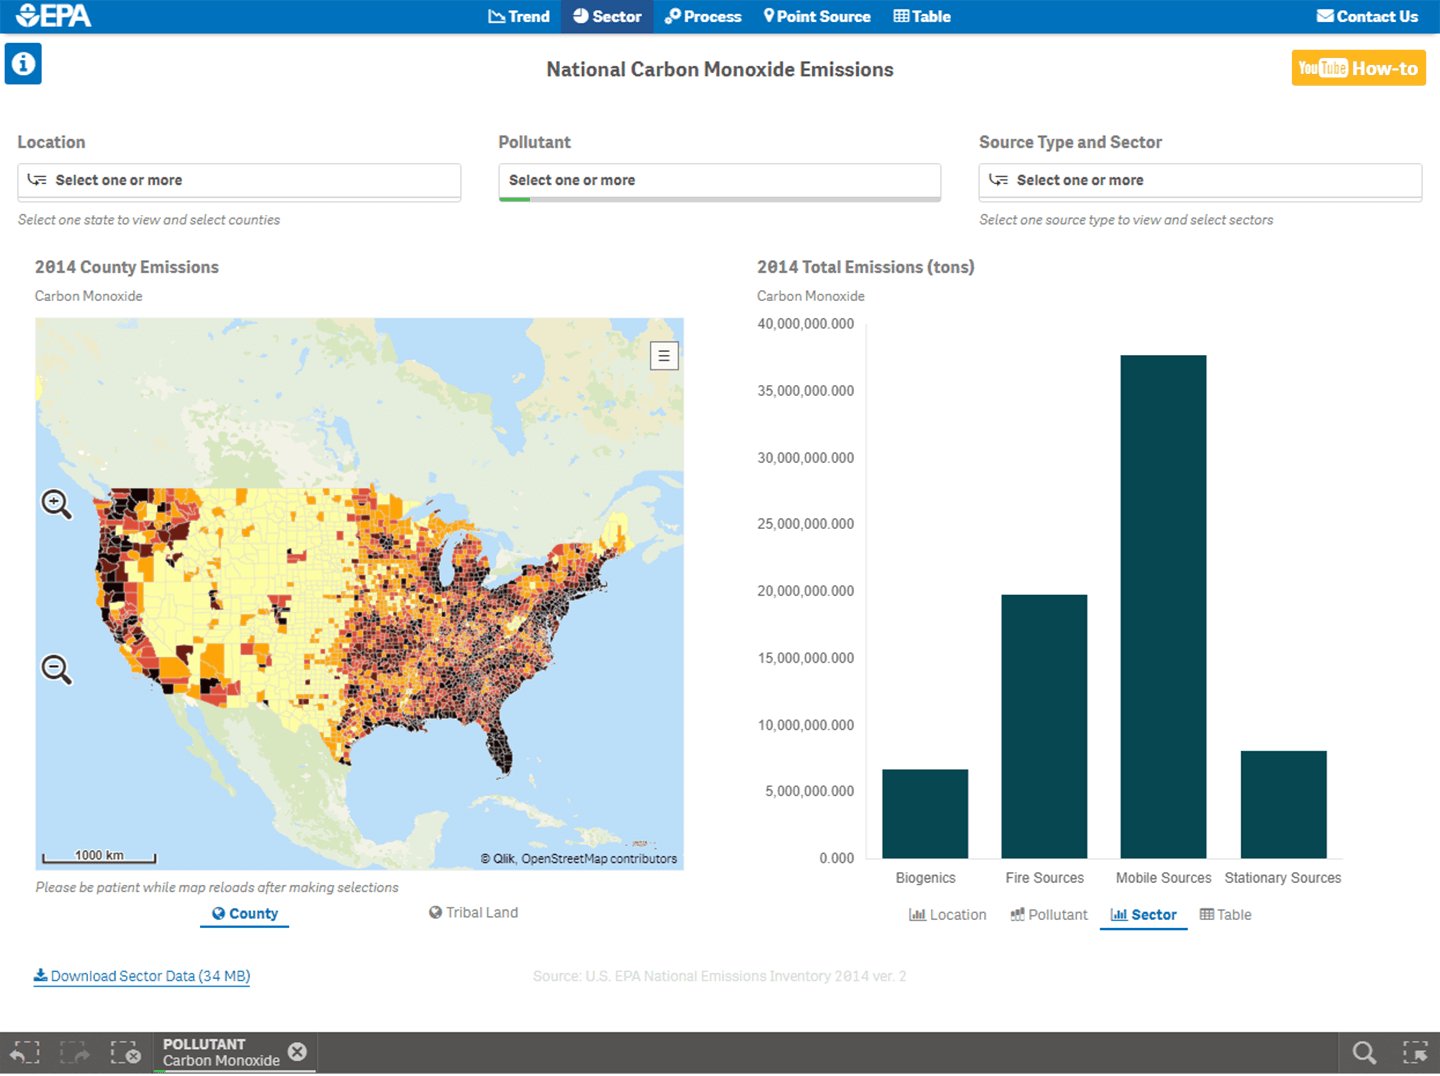Image resolution: width=1440 pixels, height=1076 pixels.
Task: Switch map to County view
Action: coord(245,913)
